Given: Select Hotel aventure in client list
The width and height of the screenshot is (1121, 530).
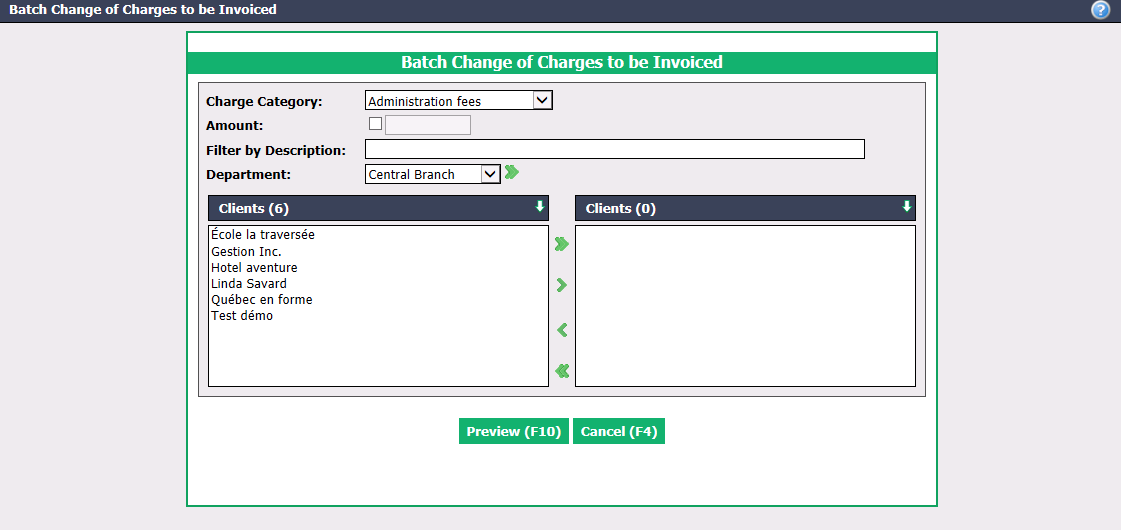Looking at the screenshot, I should (x=255, y=268).
